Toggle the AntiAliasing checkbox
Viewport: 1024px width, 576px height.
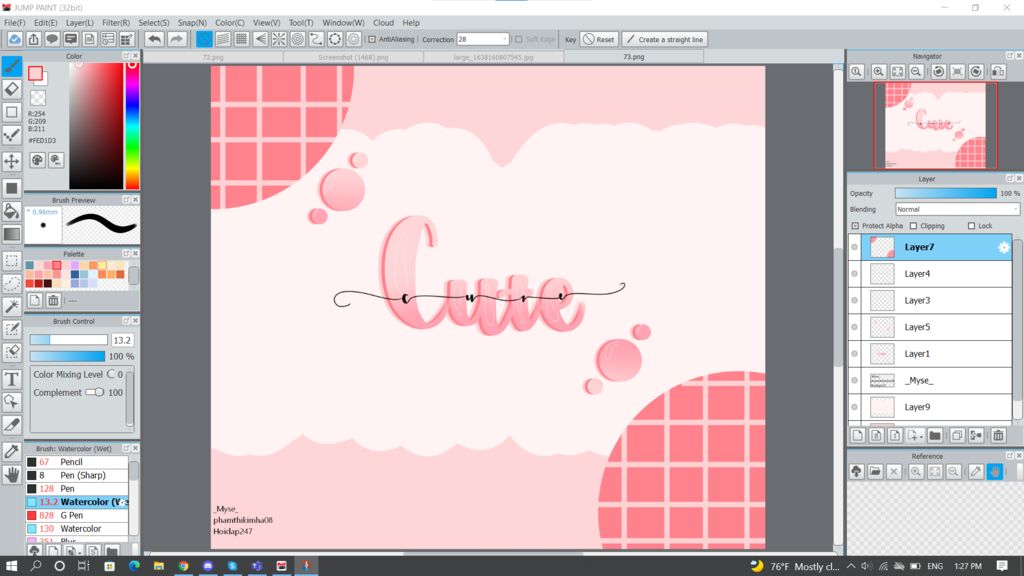372,39
